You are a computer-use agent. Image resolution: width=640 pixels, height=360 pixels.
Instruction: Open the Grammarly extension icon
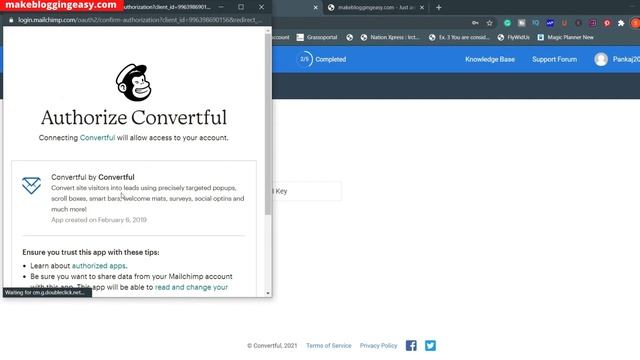(x=507, y=23)
